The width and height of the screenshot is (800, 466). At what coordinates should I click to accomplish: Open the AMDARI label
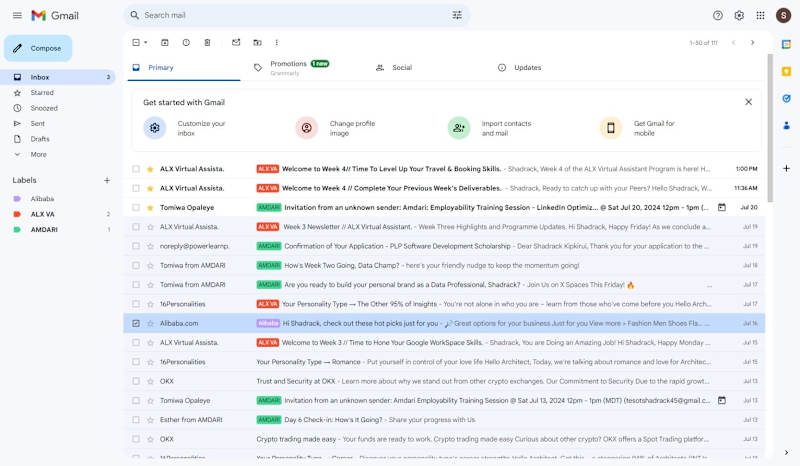[58, 230]
